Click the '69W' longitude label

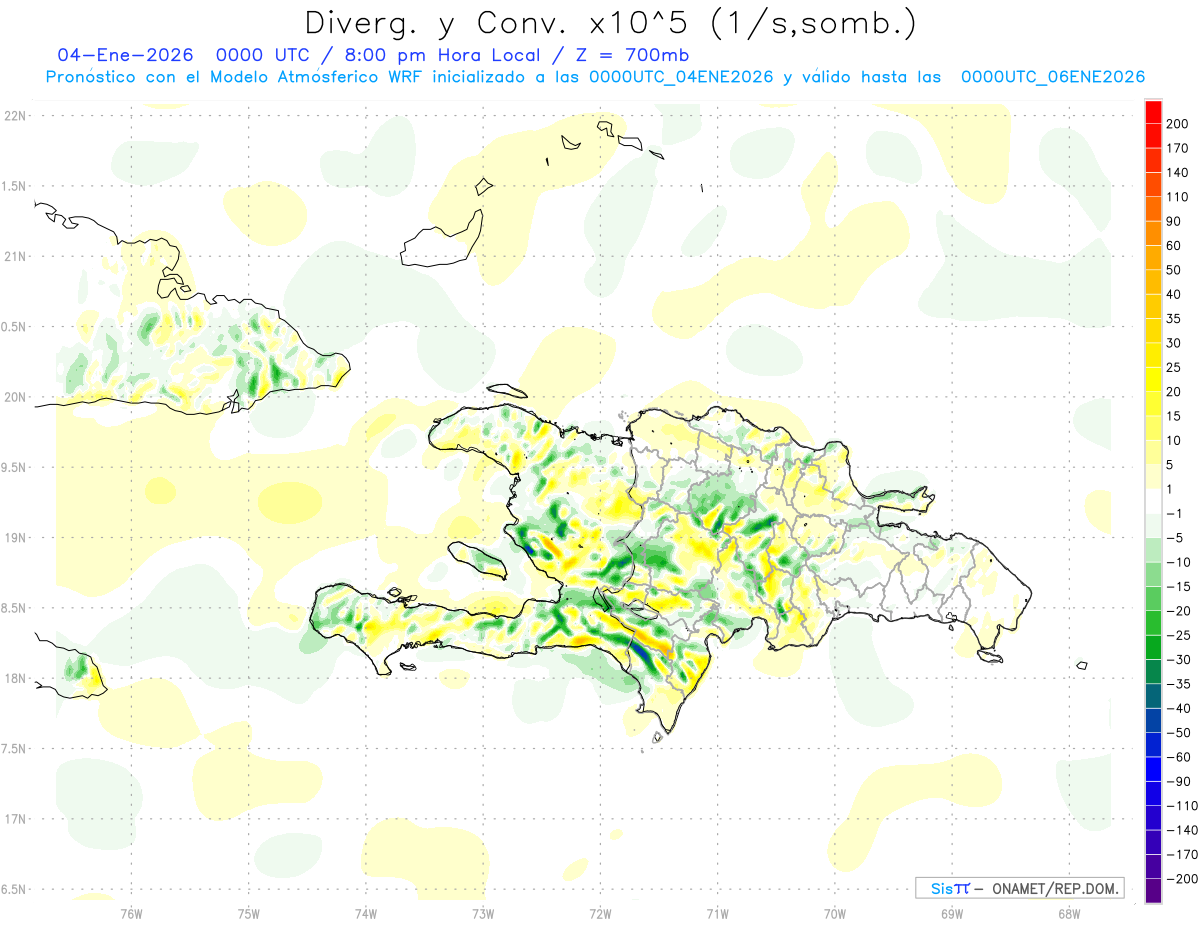[x=952, y=912]
